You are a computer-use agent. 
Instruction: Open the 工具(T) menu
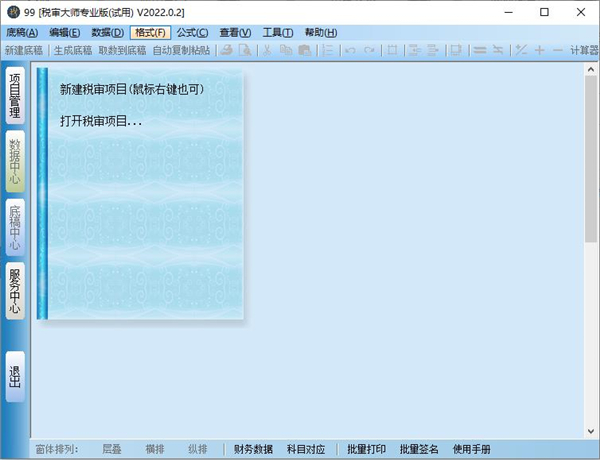pos(278,33)
